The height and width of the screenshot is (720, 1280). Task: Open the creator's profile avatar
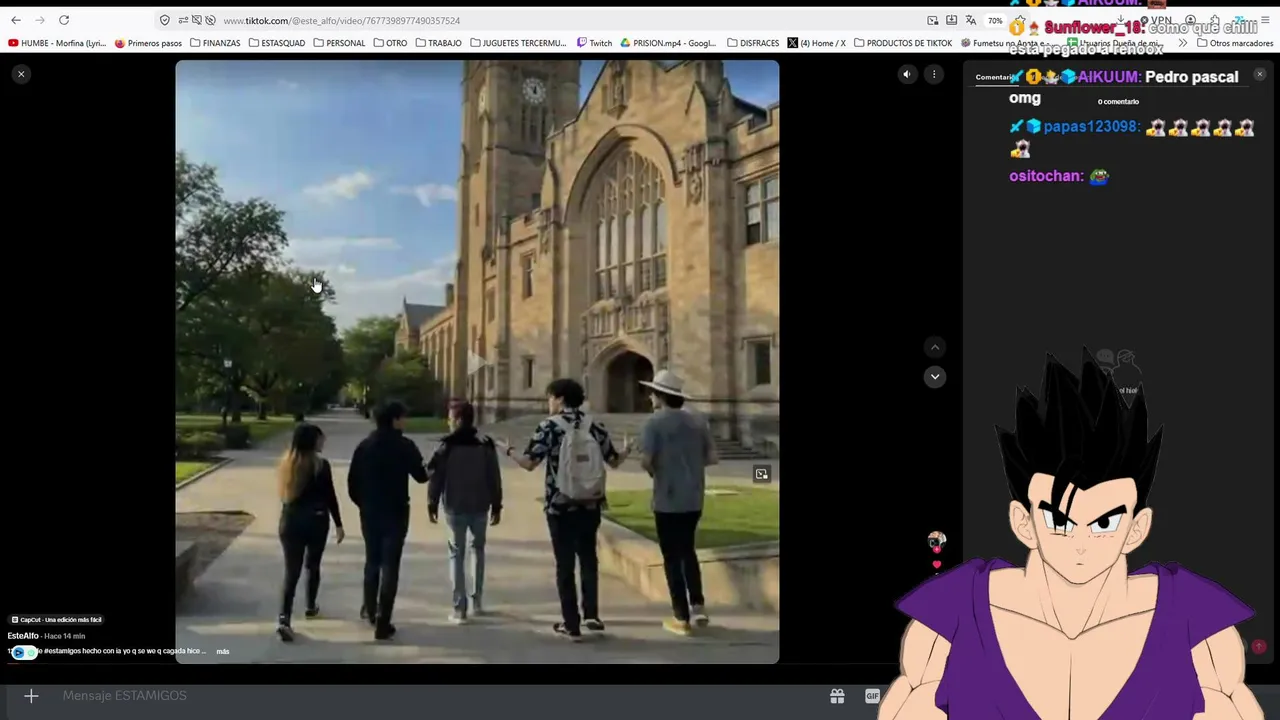pyautogui.click(x=936, y=540)
